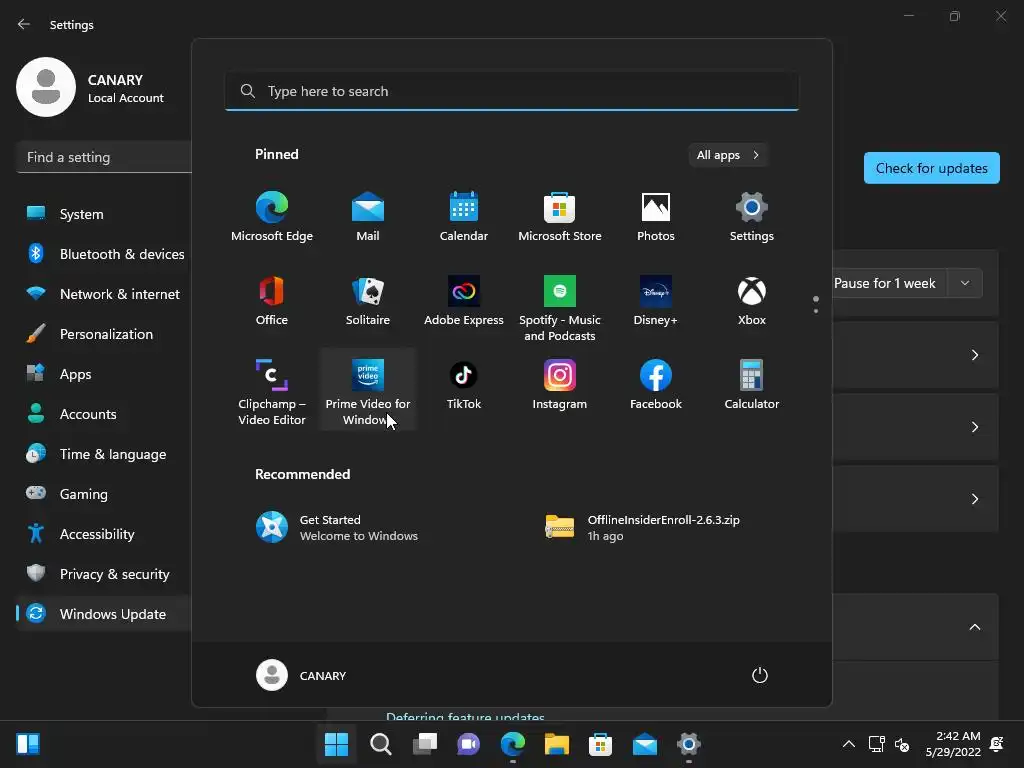Open the Widgets panel on taskbar
The width and height of the screenshot is (1024, 768).
28,744
